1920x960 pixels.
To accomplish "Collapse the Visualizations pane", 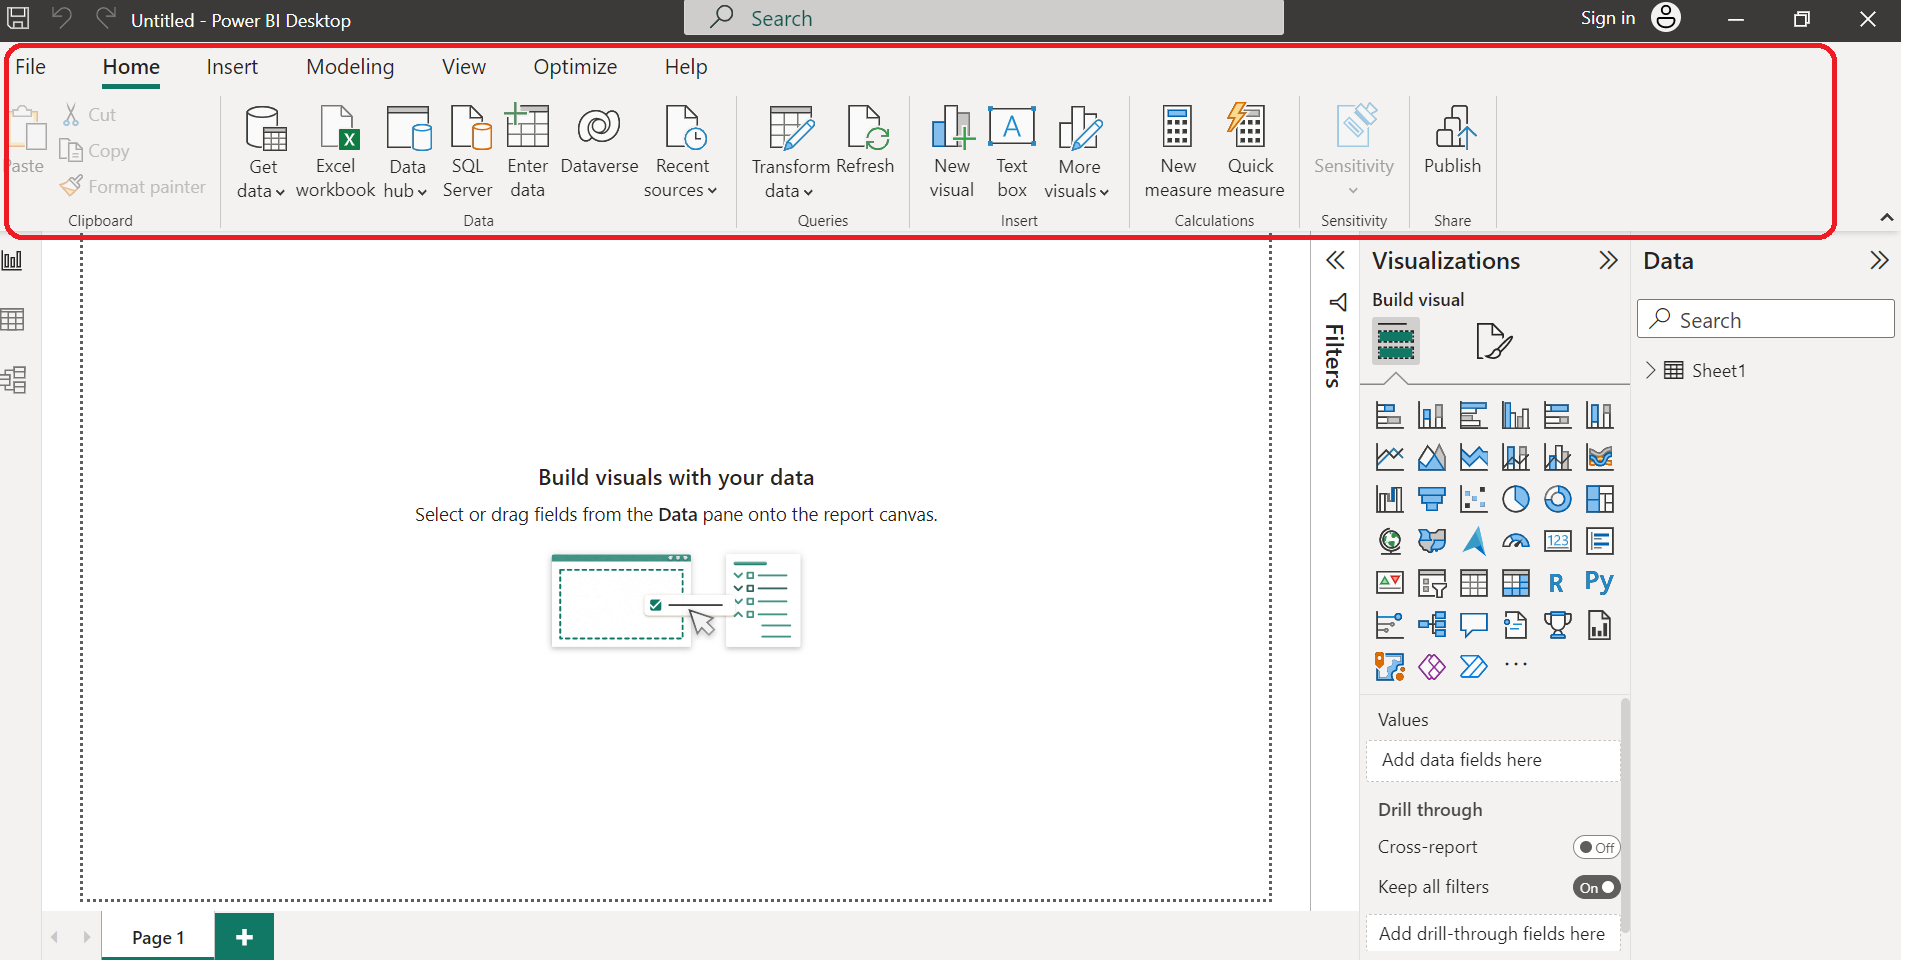I will [1608, 261].
